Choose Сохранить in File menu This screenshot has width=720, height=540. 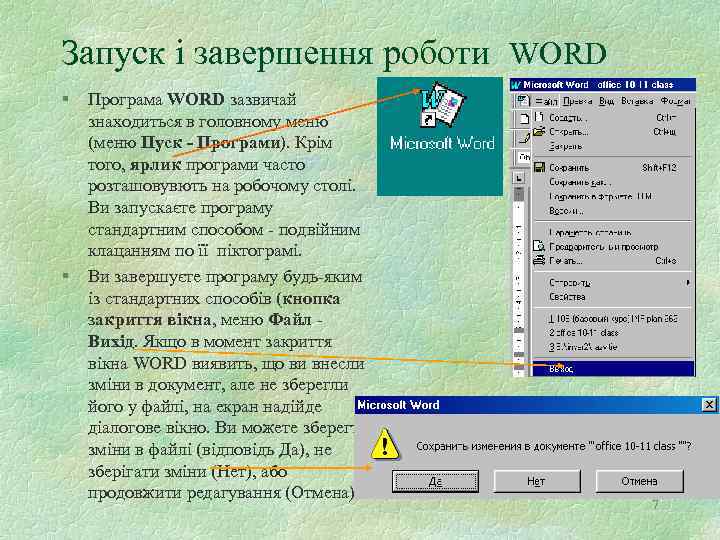612,168
